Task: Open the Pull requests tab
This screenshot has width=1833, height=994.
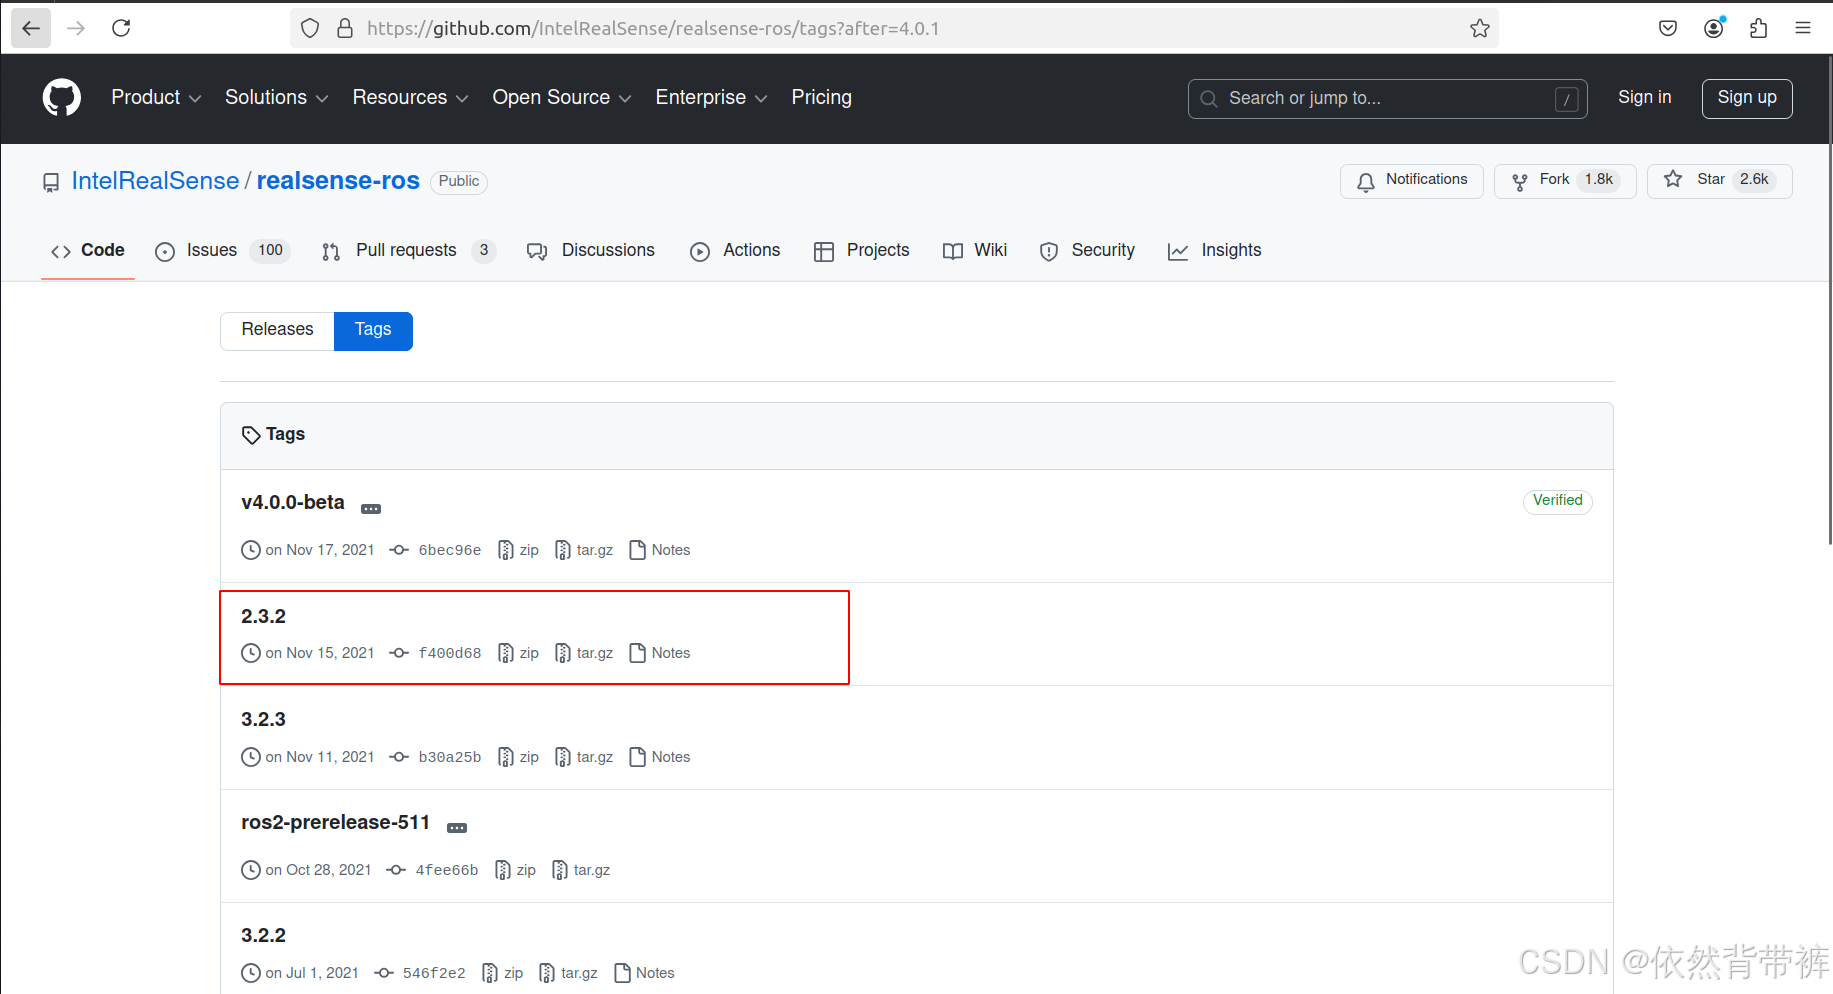Action: point(408,251)
